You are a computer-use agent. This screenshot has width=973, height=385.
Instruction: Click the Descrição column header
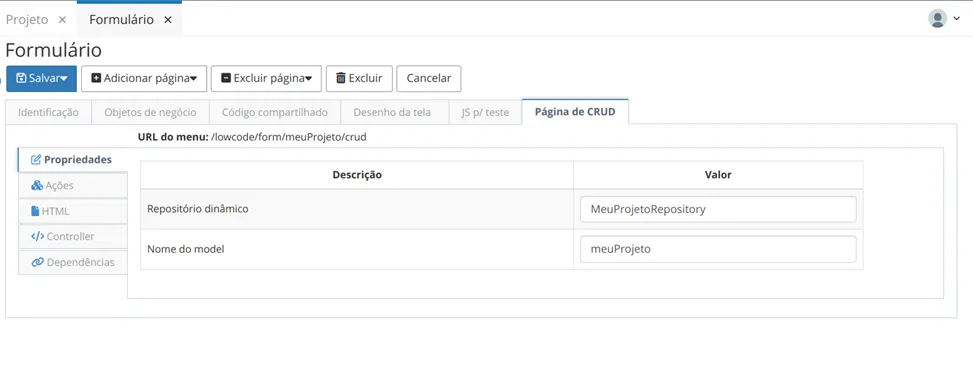pyautogui.click(x=357, y=175)
